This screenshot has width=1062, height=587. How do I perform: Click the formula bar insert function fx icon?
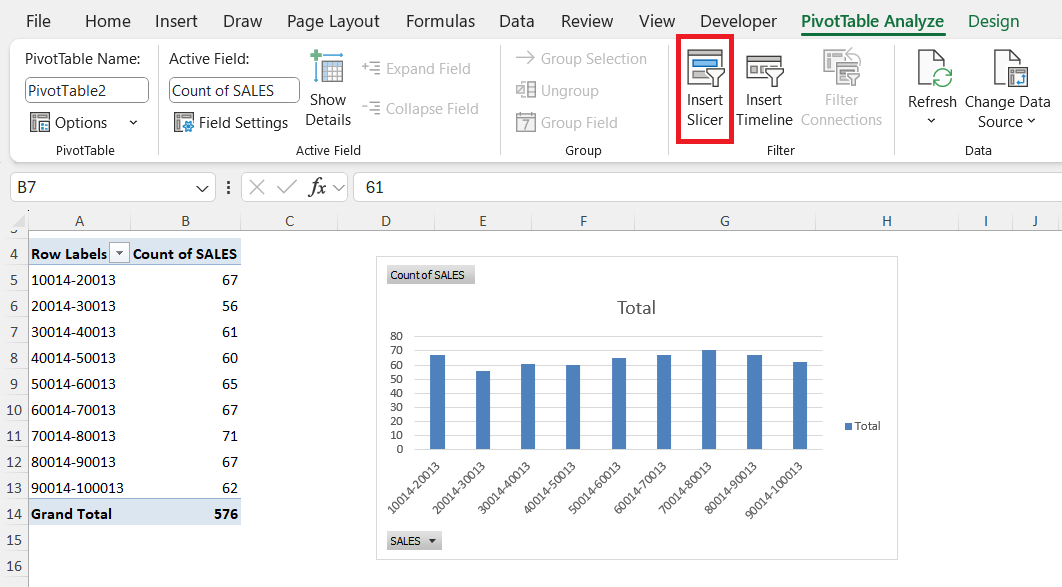click(x=317, y=187)
